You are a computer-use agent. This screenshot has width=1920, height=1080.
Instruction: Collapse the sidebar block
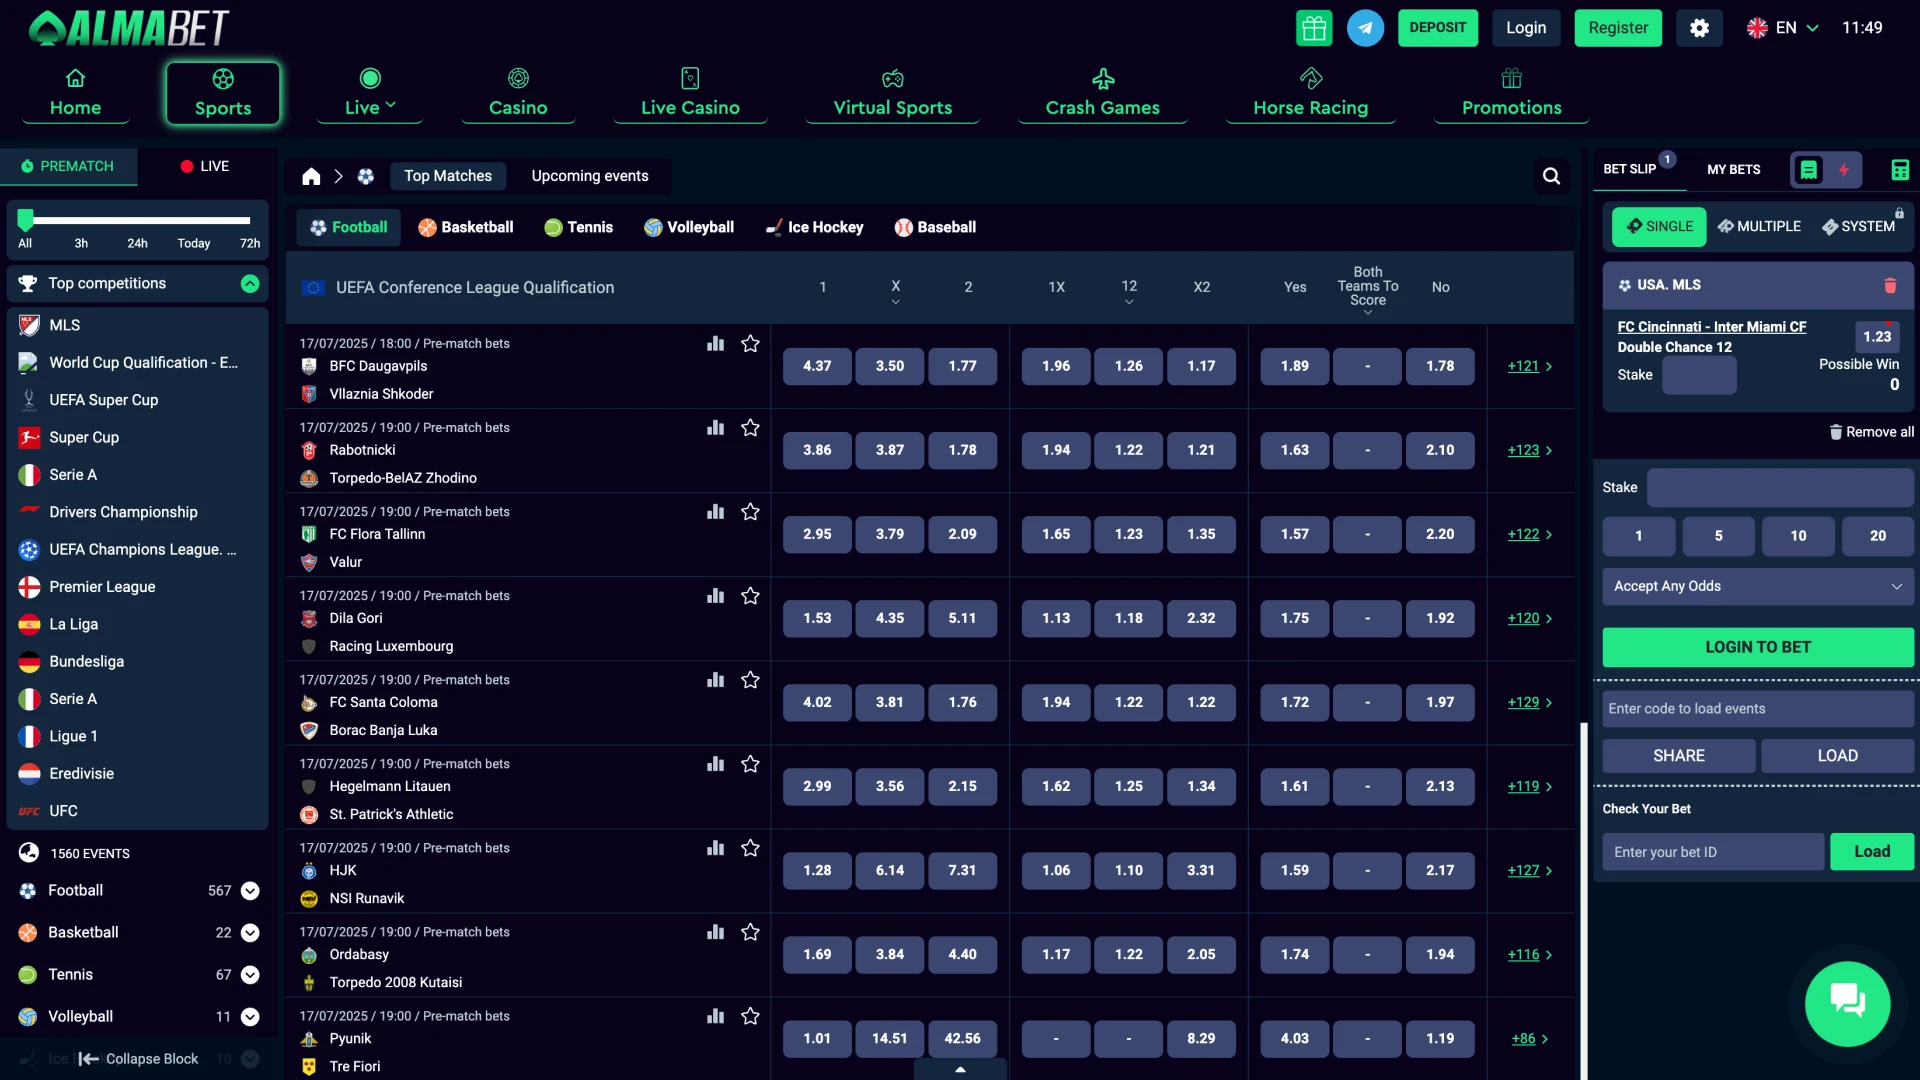coord(138,1059)
